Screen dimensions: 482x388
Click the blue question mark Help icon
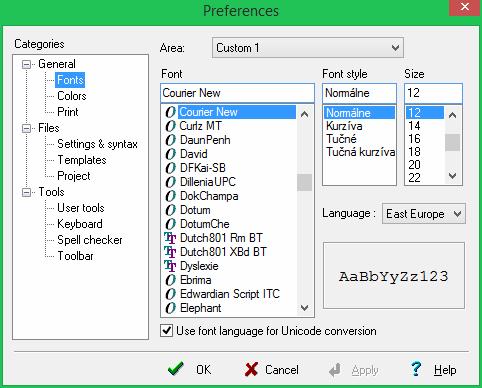pyautogui.click(x=416, y=369)
